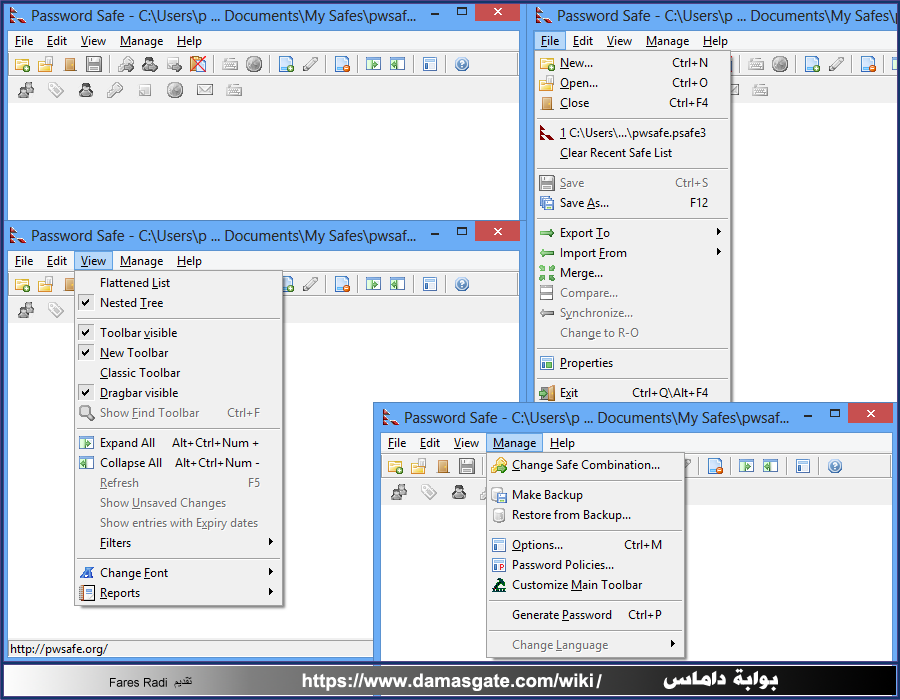Viewport: 900px width, 700px height.
Task: Click Options icon in View-menu window toolbar
Action: [429, 284]
